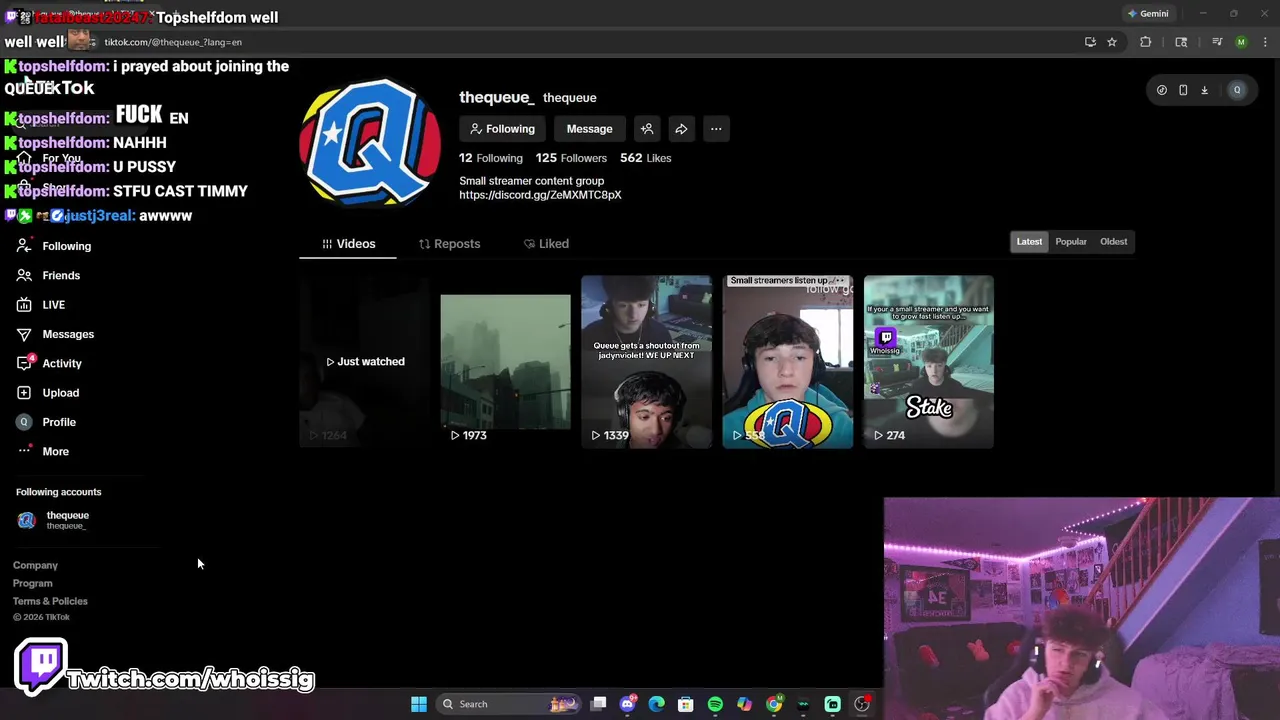This screenshot has width=1280, height=720.
Task: Go to Friends in the sidebar
Action: (x=61, y=275)
